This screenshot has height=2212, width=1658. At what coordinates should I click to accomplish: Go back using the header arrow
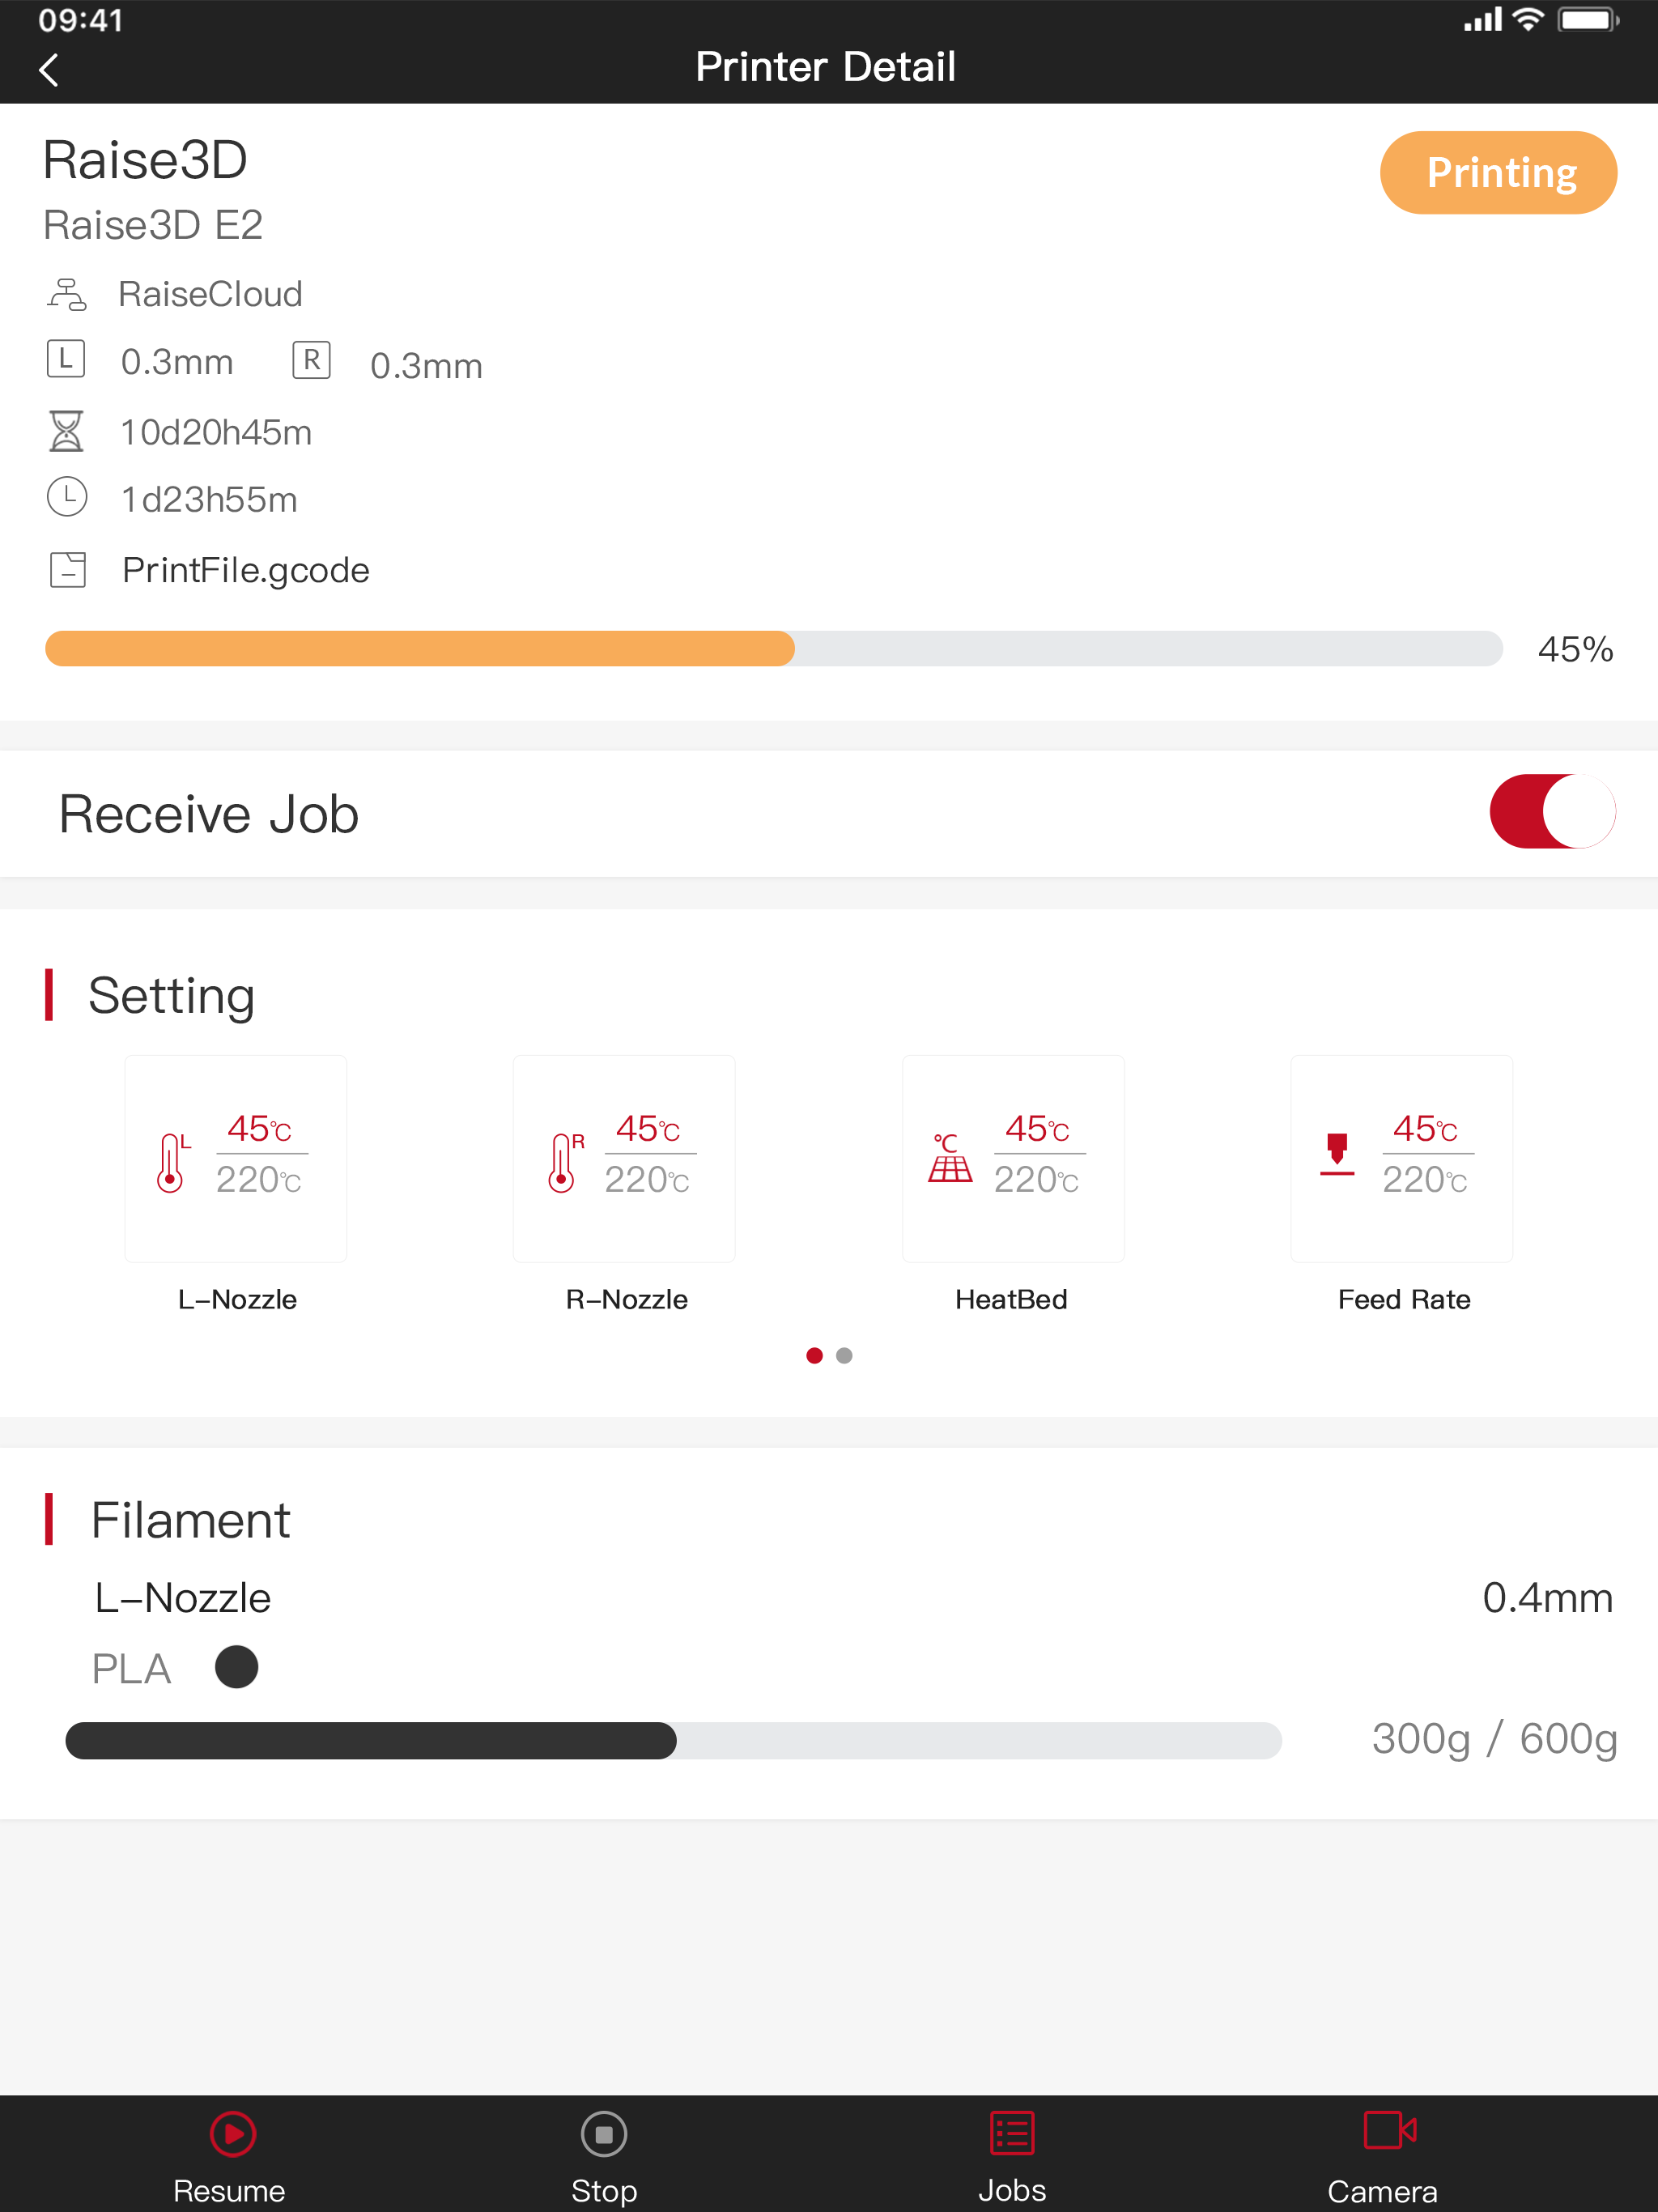pos(48,70)
